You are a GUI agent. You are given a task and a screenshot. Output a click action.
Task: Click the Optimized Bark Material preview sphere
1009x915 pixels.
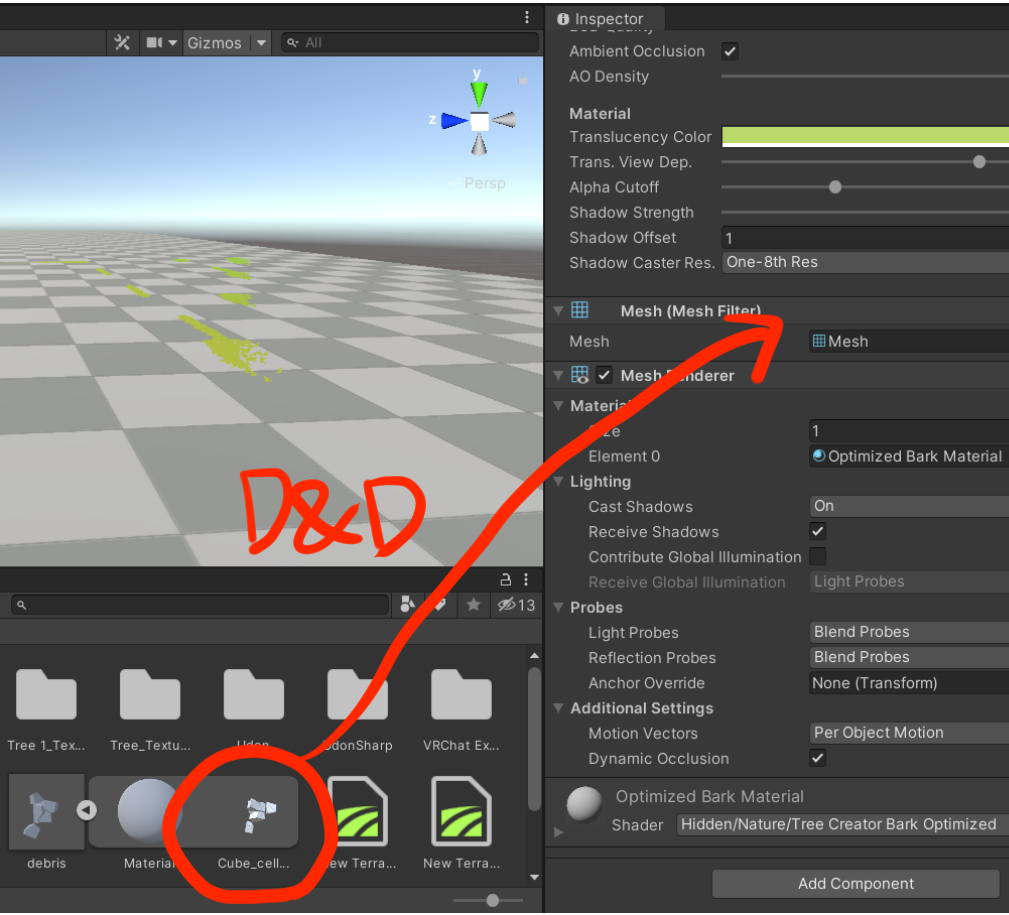pyautogui.click(x=584, y=804)
